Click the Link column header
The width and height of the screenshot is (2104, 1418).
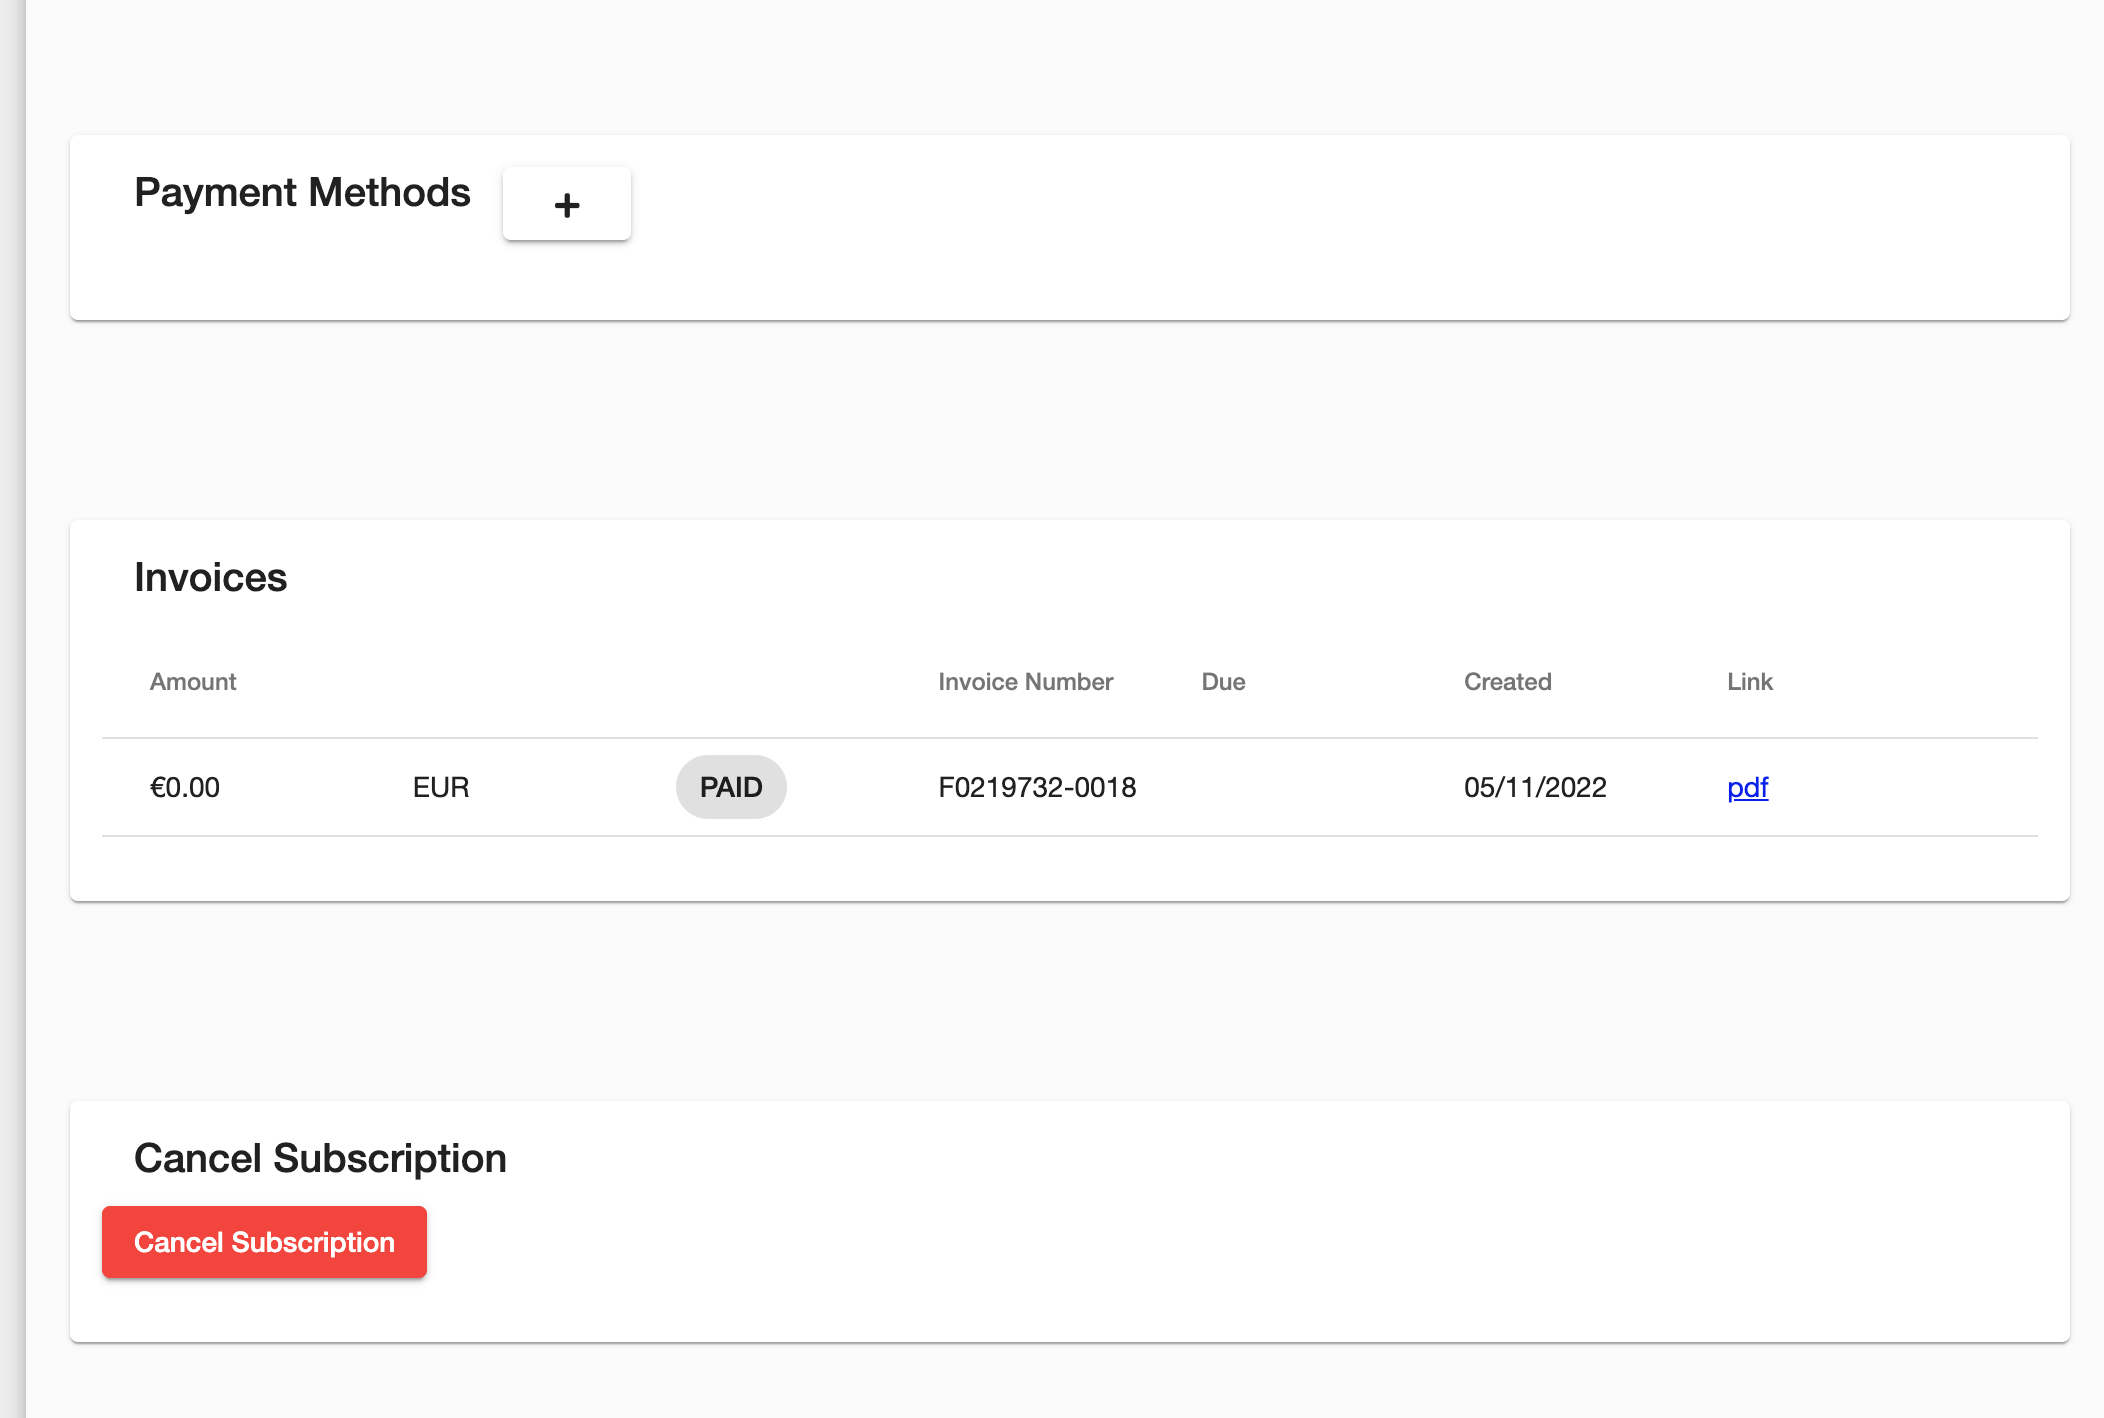[x=1750, y=682]
